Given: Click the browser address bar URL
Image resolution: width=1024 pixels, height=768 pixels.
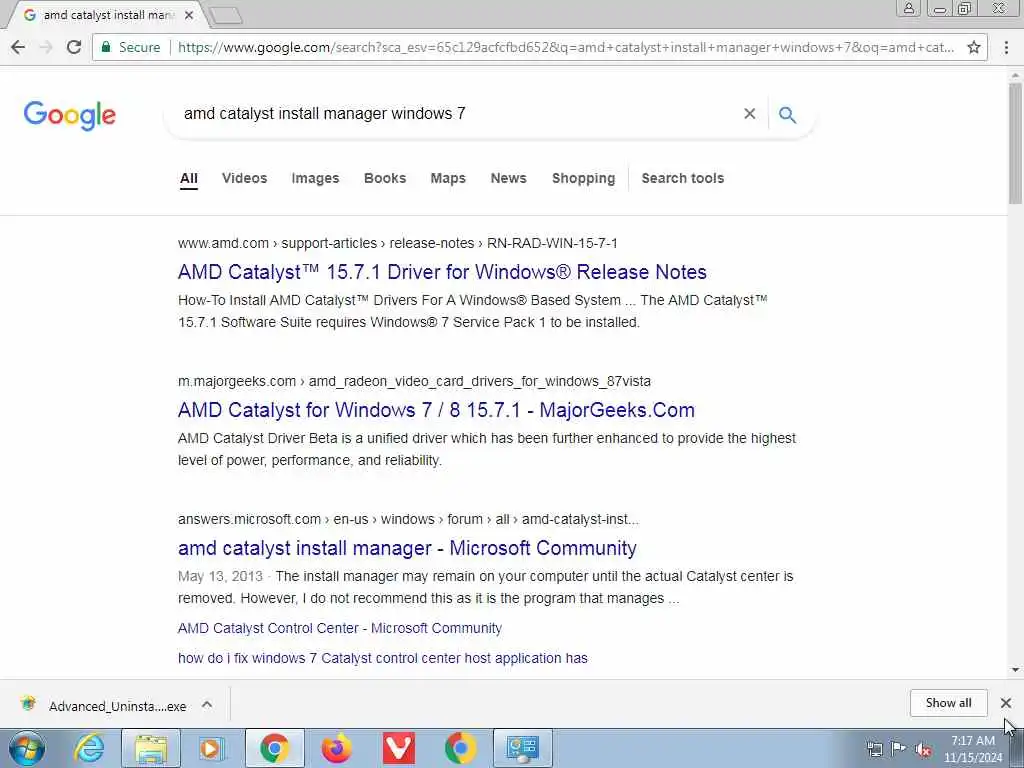Looking at the screenshot, I should tap(566, 47).
